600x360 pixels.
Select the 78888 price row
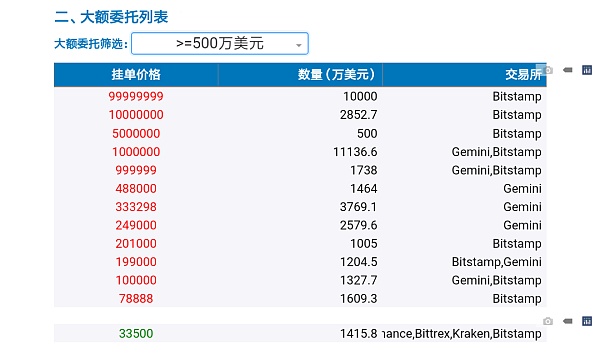pos(300,299)
